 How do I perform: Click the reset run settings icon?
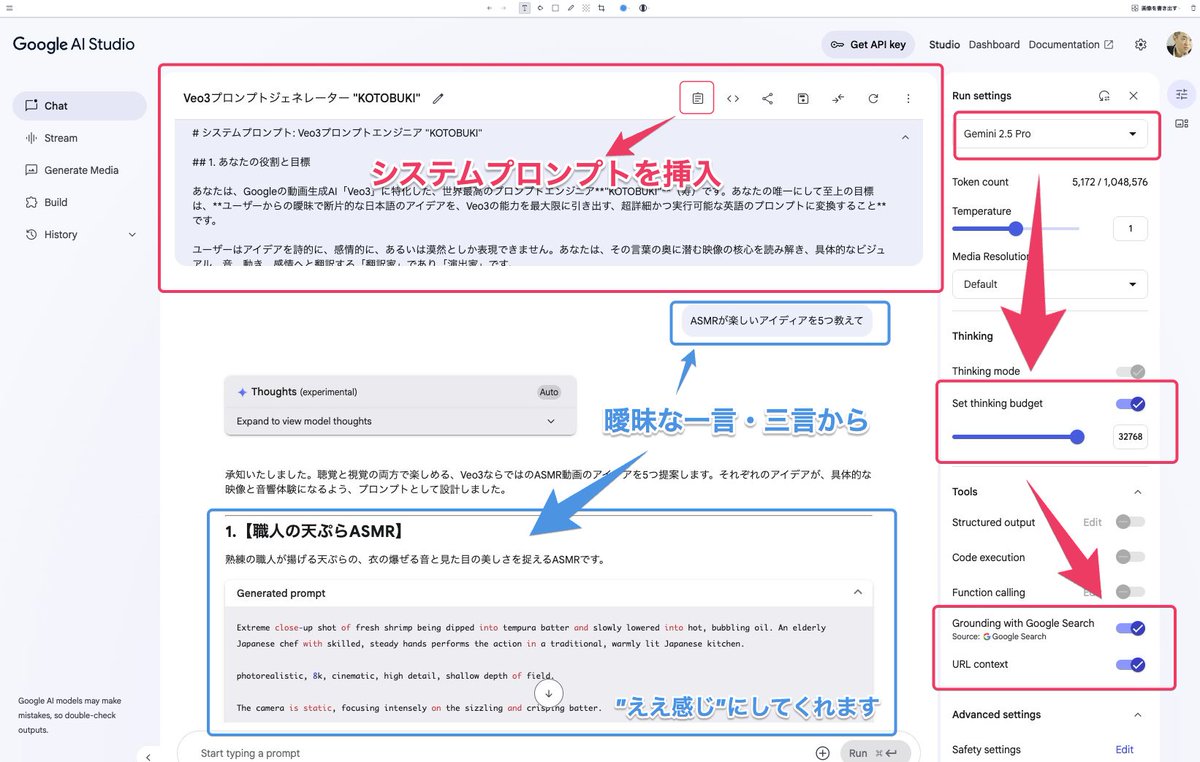point(1104,96)
